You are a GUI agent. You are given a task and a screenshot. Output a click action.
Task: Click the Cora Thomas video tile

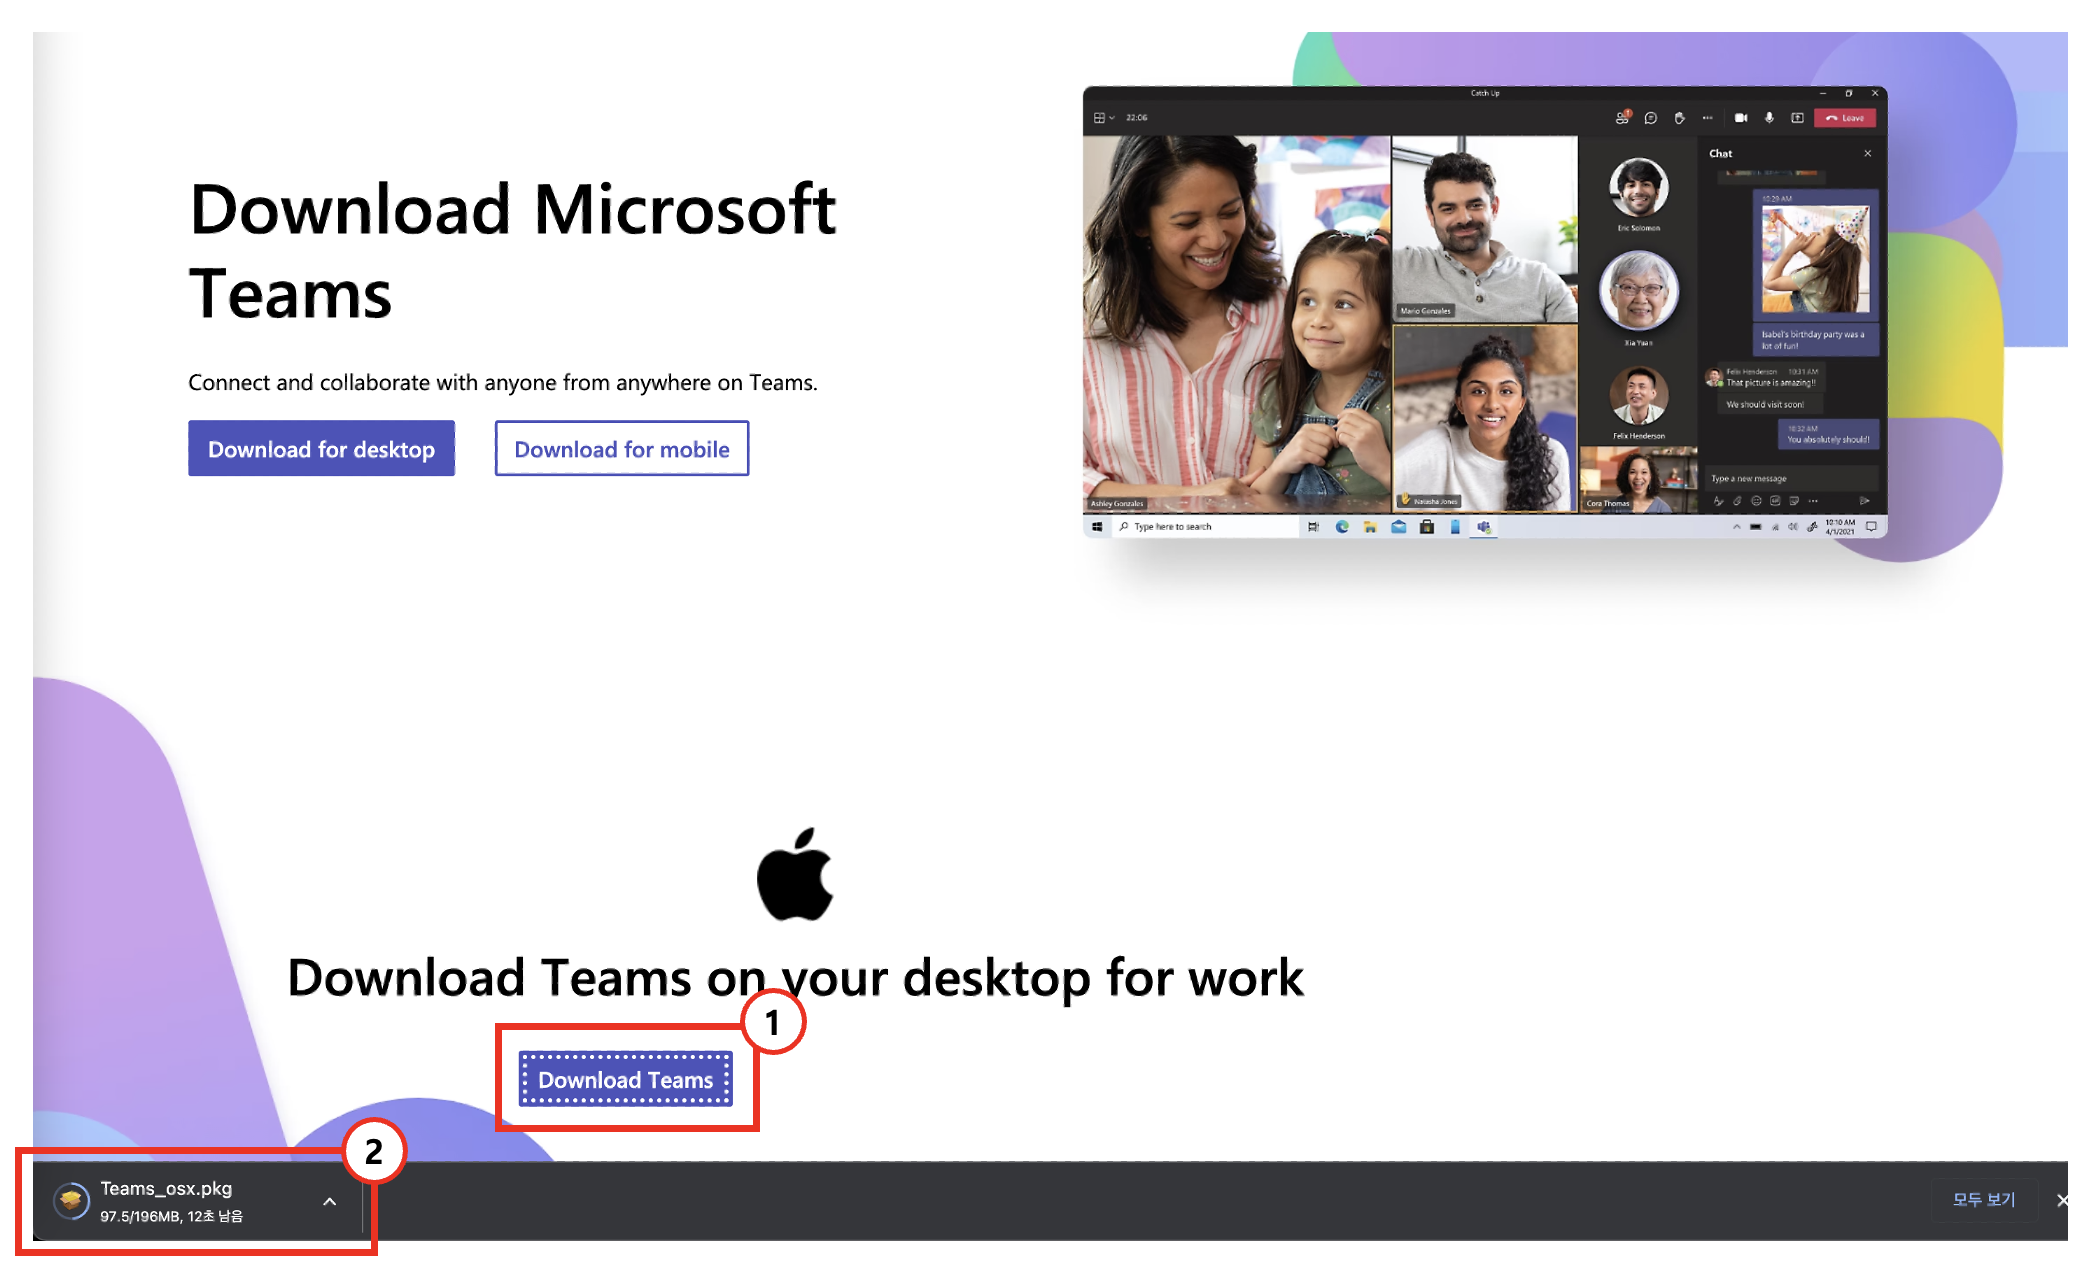coord(1638,480)
